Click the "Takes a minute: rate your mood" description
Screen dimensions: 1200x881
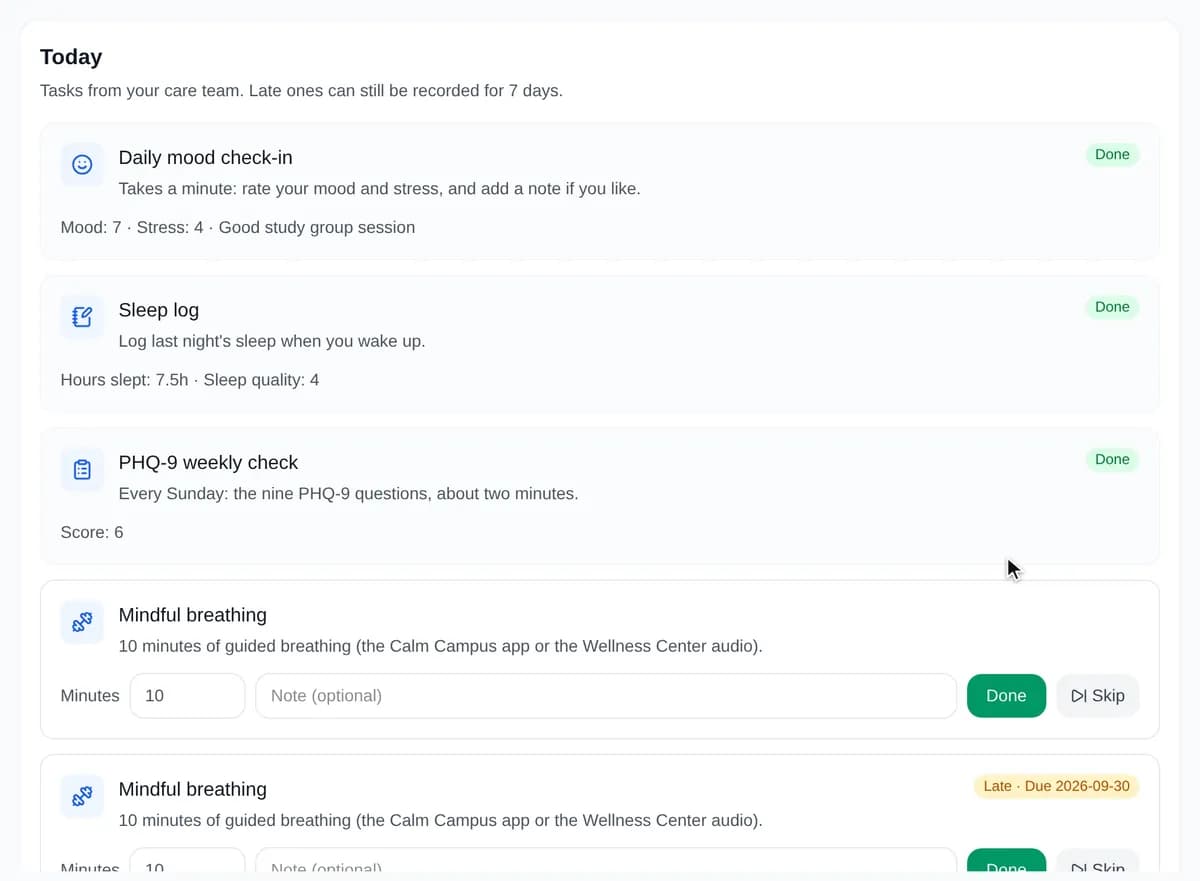coord(379,189)
